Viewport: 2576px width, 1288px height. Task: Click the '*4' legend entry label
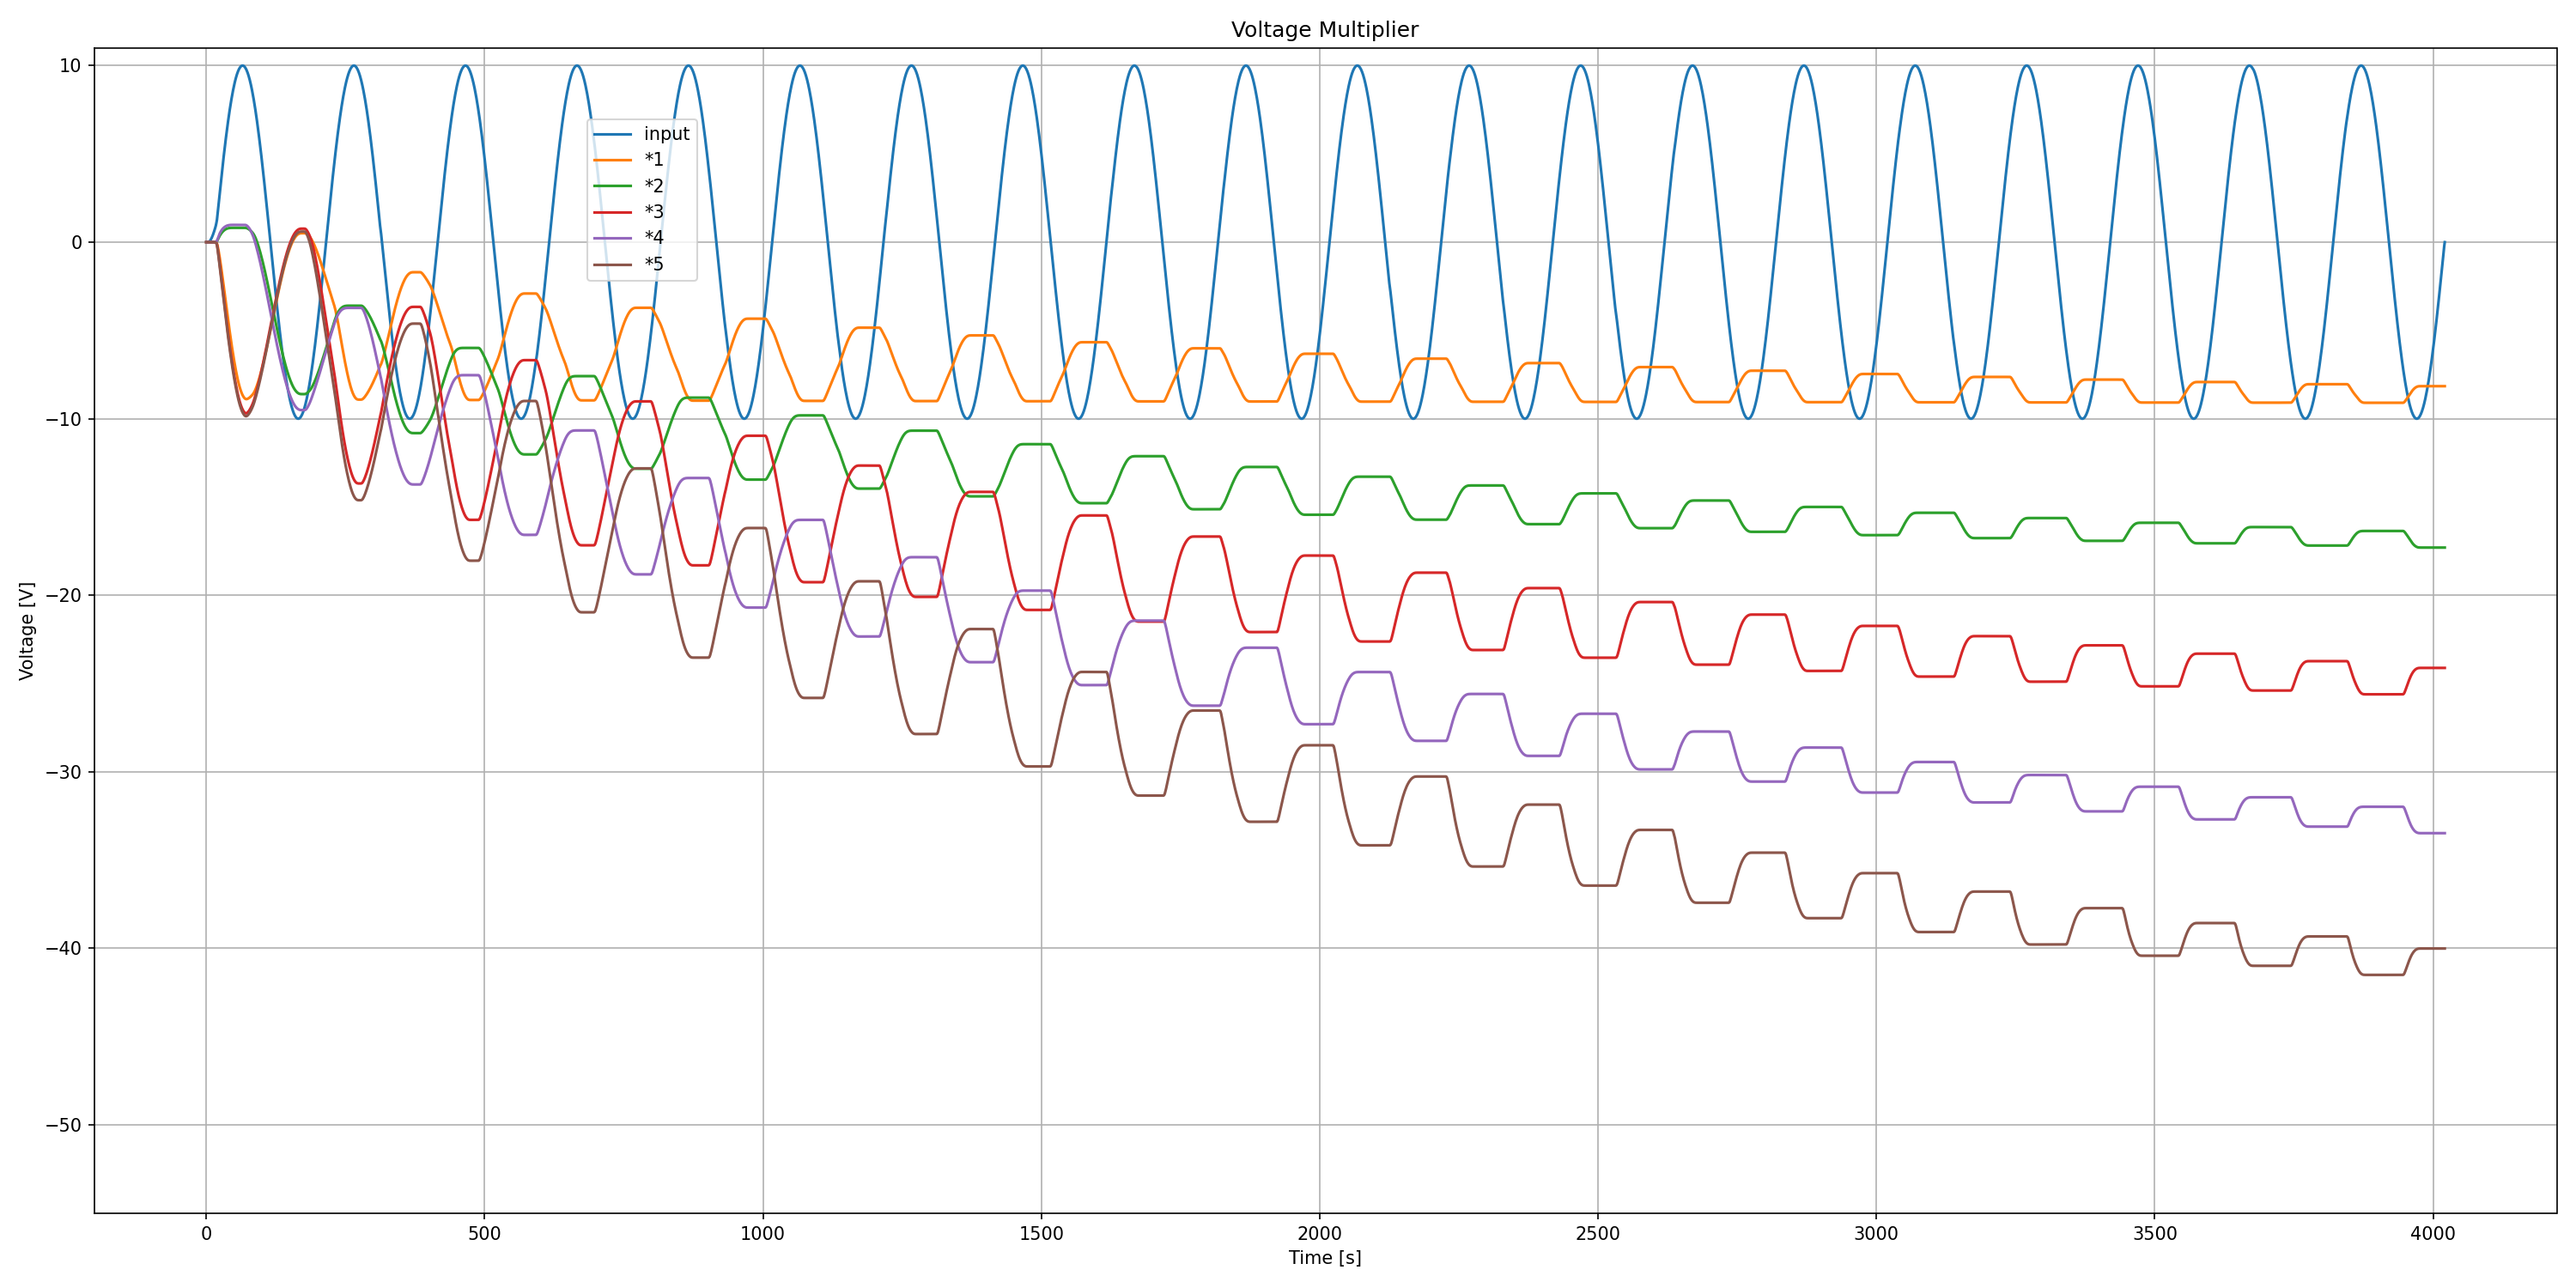pos(654,238)
